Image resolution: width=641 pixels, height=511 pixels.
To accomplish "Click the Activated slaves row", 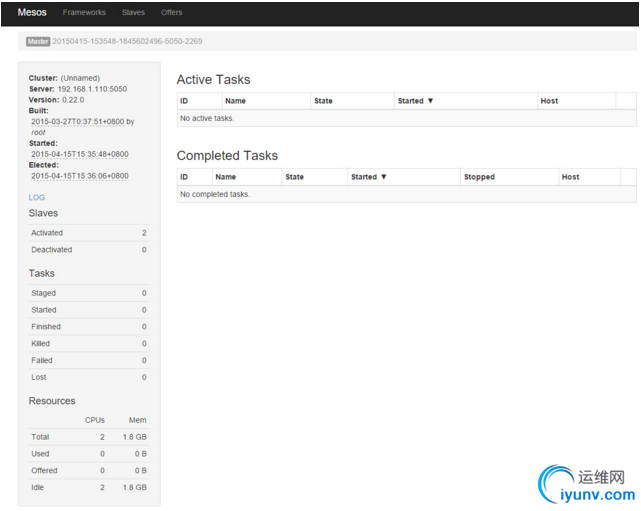I will [89, 233].
